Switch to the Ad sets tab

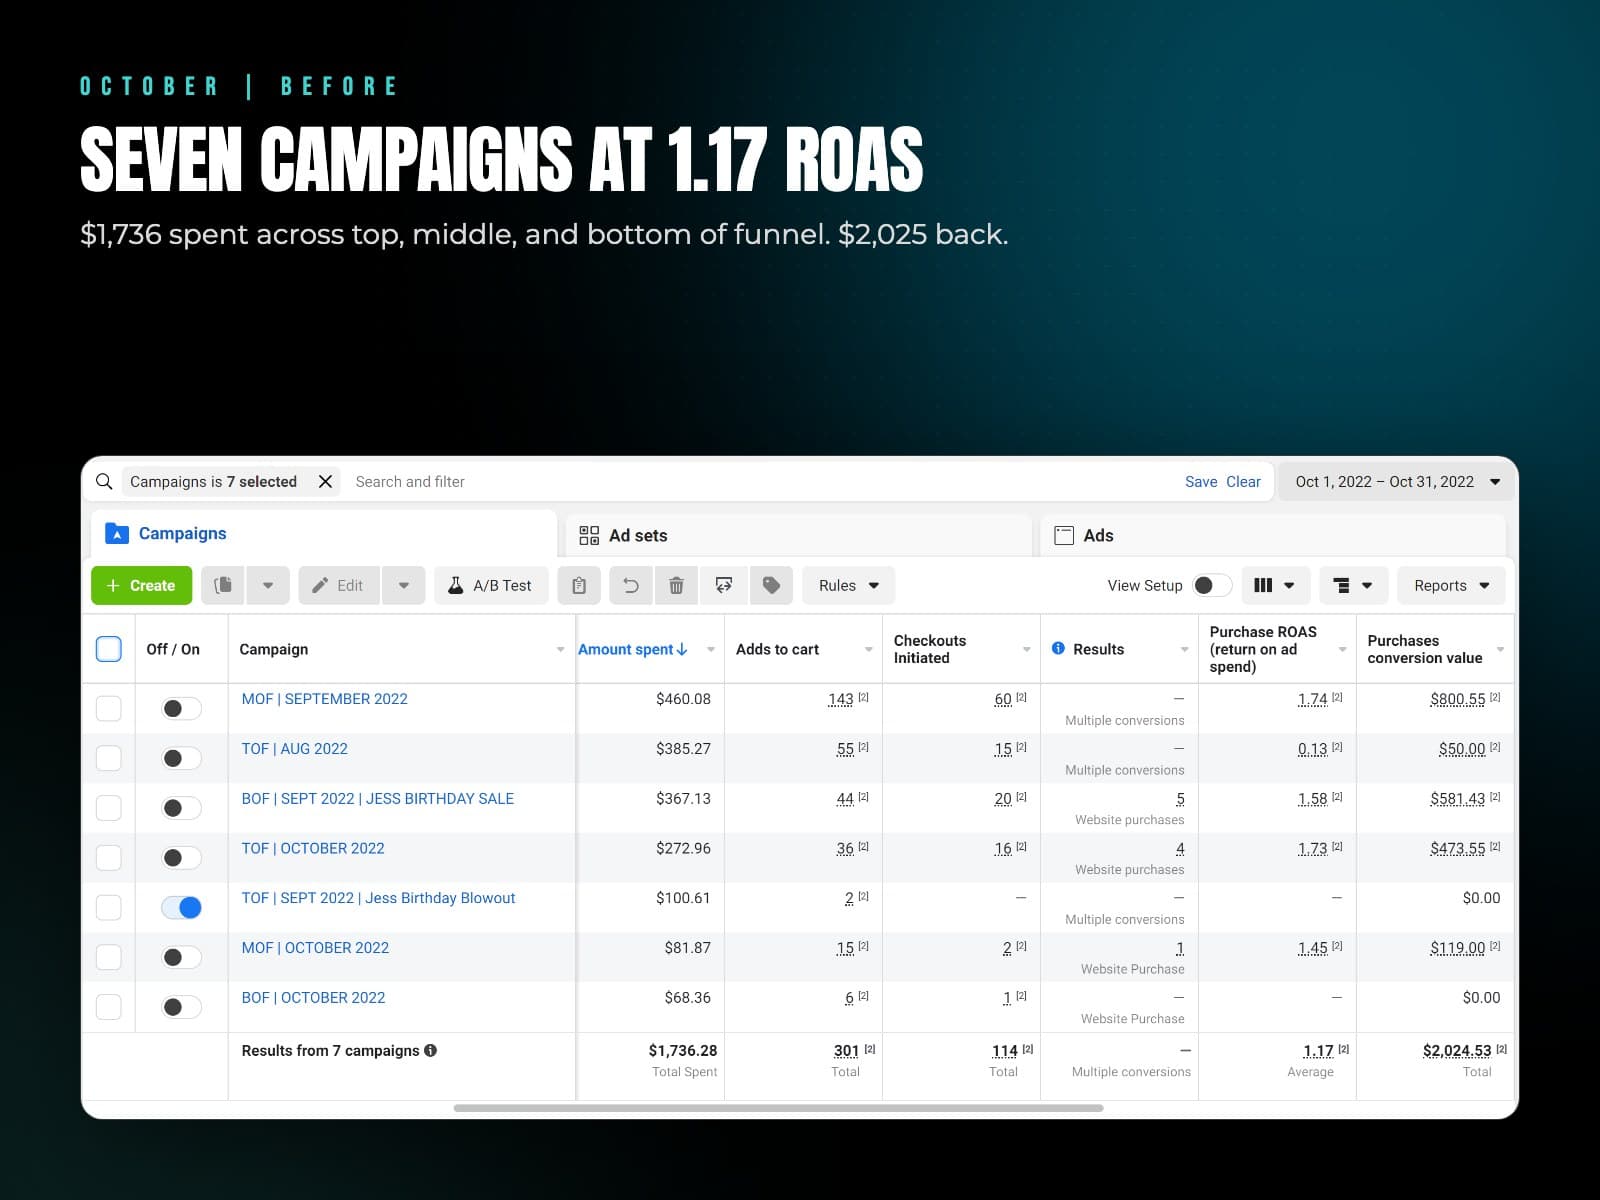click(x=798, y=535)
